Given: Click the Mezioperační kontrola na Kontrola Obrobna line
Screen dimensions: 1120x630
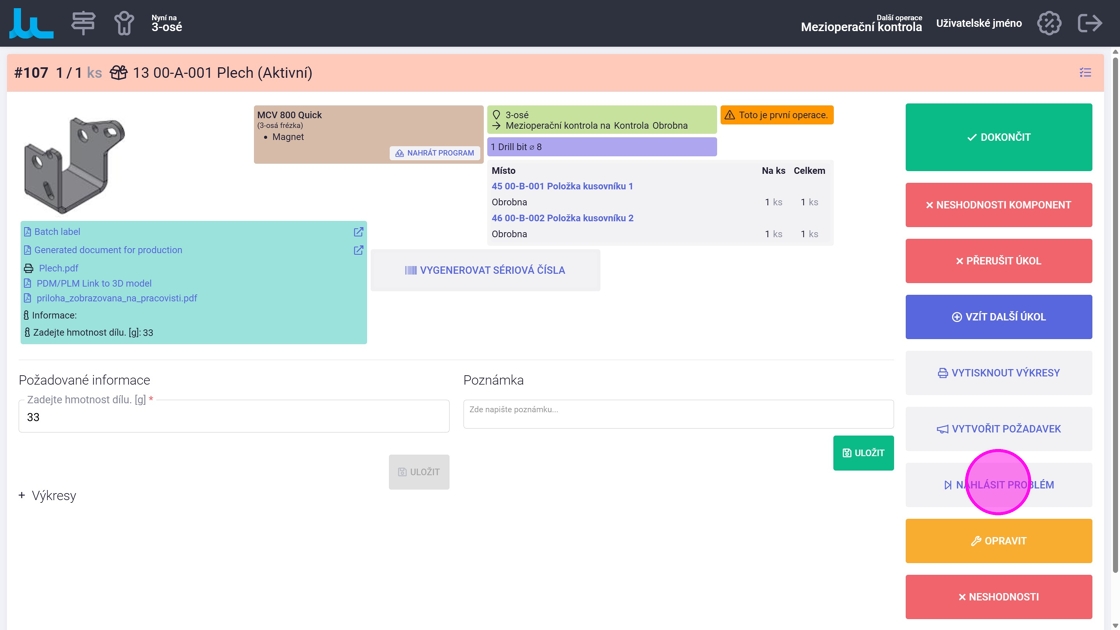Looking at the screenshot, I should click(x=596, y=126).
